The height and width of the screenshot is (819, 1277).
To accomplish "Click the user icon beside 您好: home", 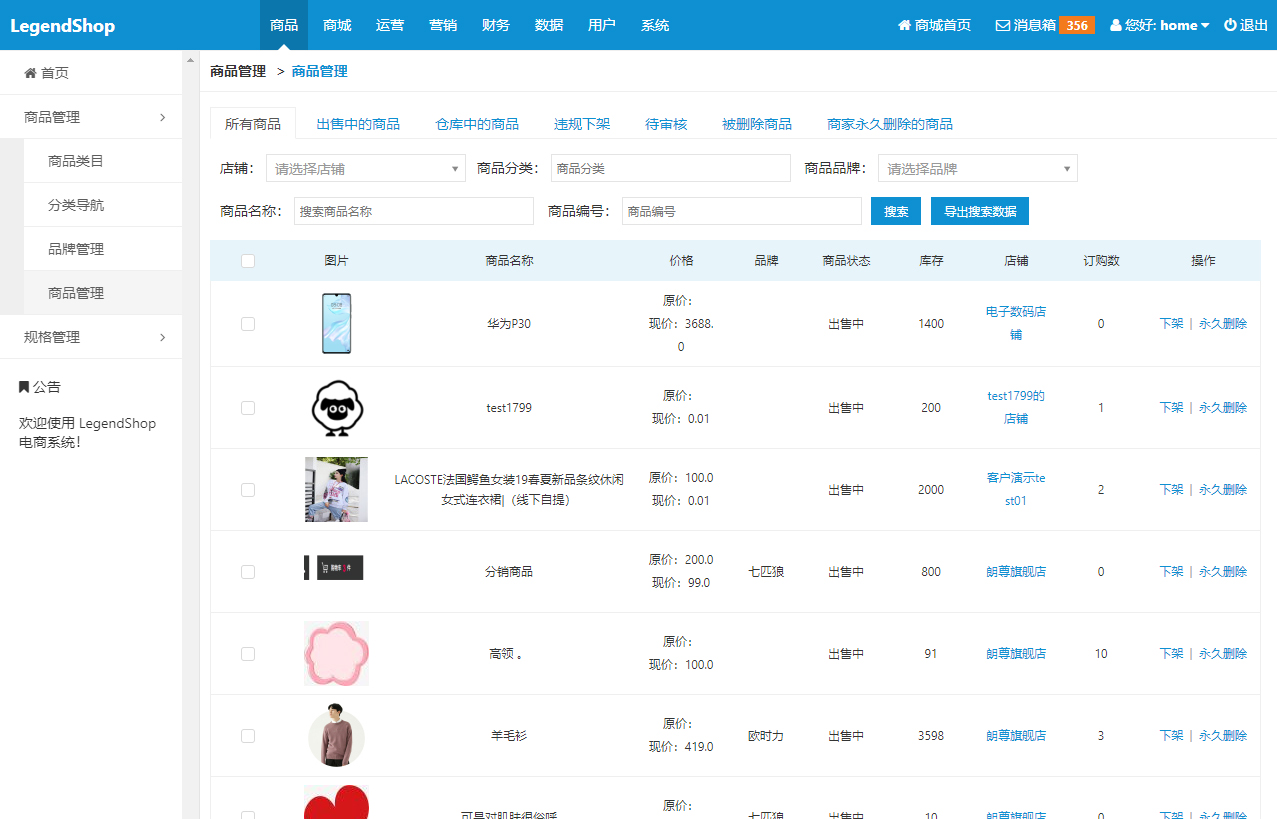I will click(1116, 25).
